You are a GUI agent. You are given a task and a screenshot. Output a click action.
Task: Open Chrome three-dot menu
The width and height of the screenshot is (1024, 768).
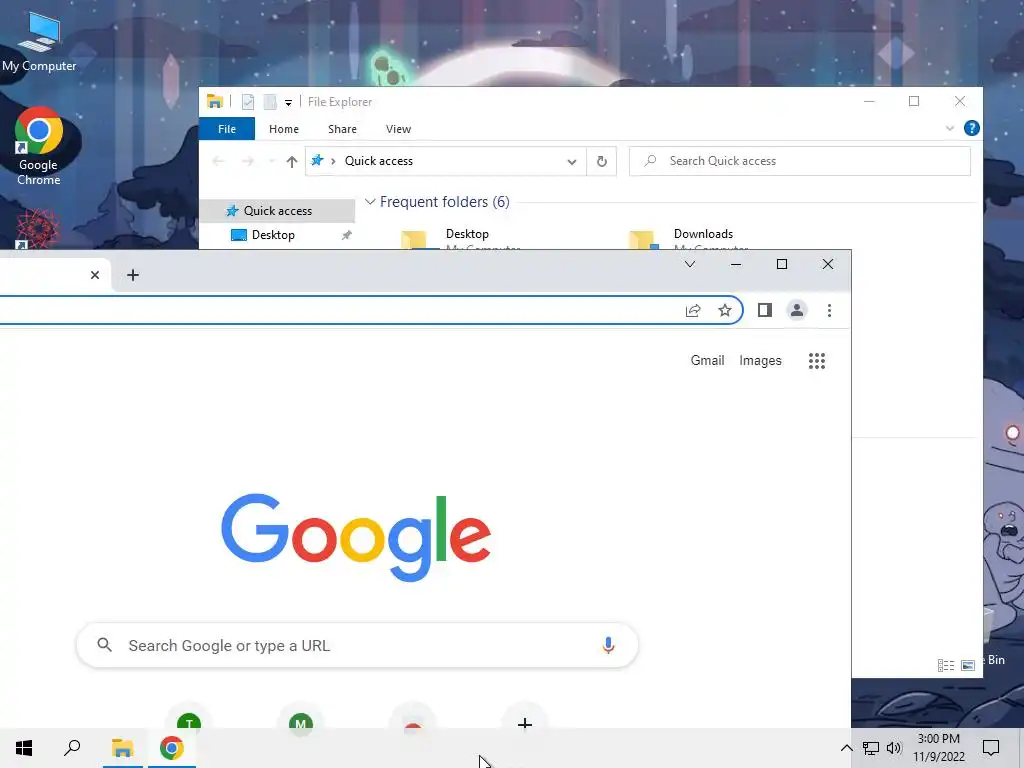pos(829,310)
